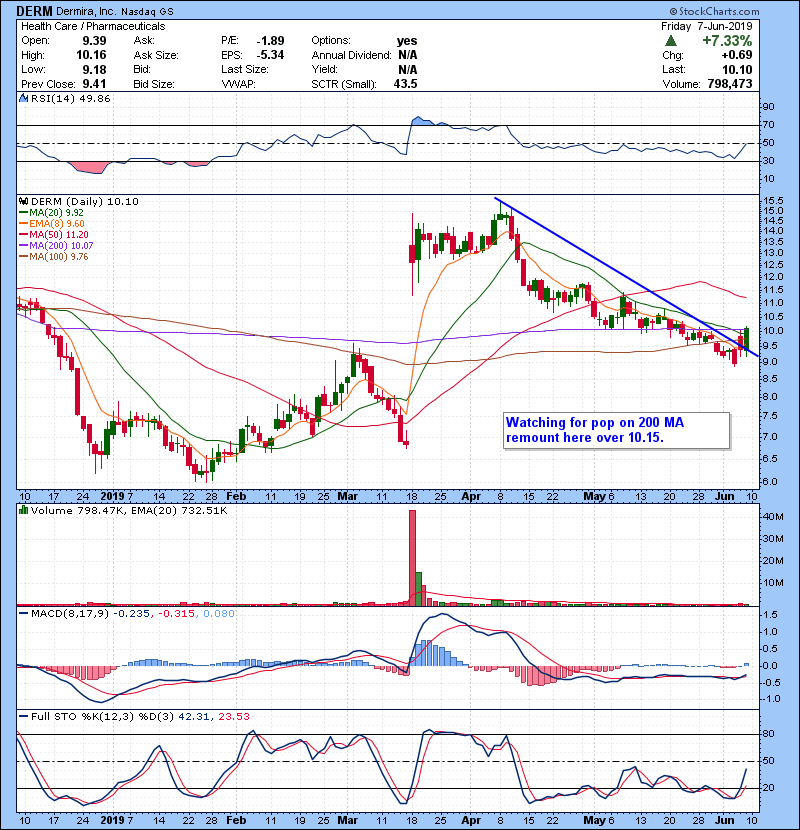This screenshot has width=800, height=830.
Task: Click the EMA(8) 9.60 legend text
Action: [x=57, y=224]
